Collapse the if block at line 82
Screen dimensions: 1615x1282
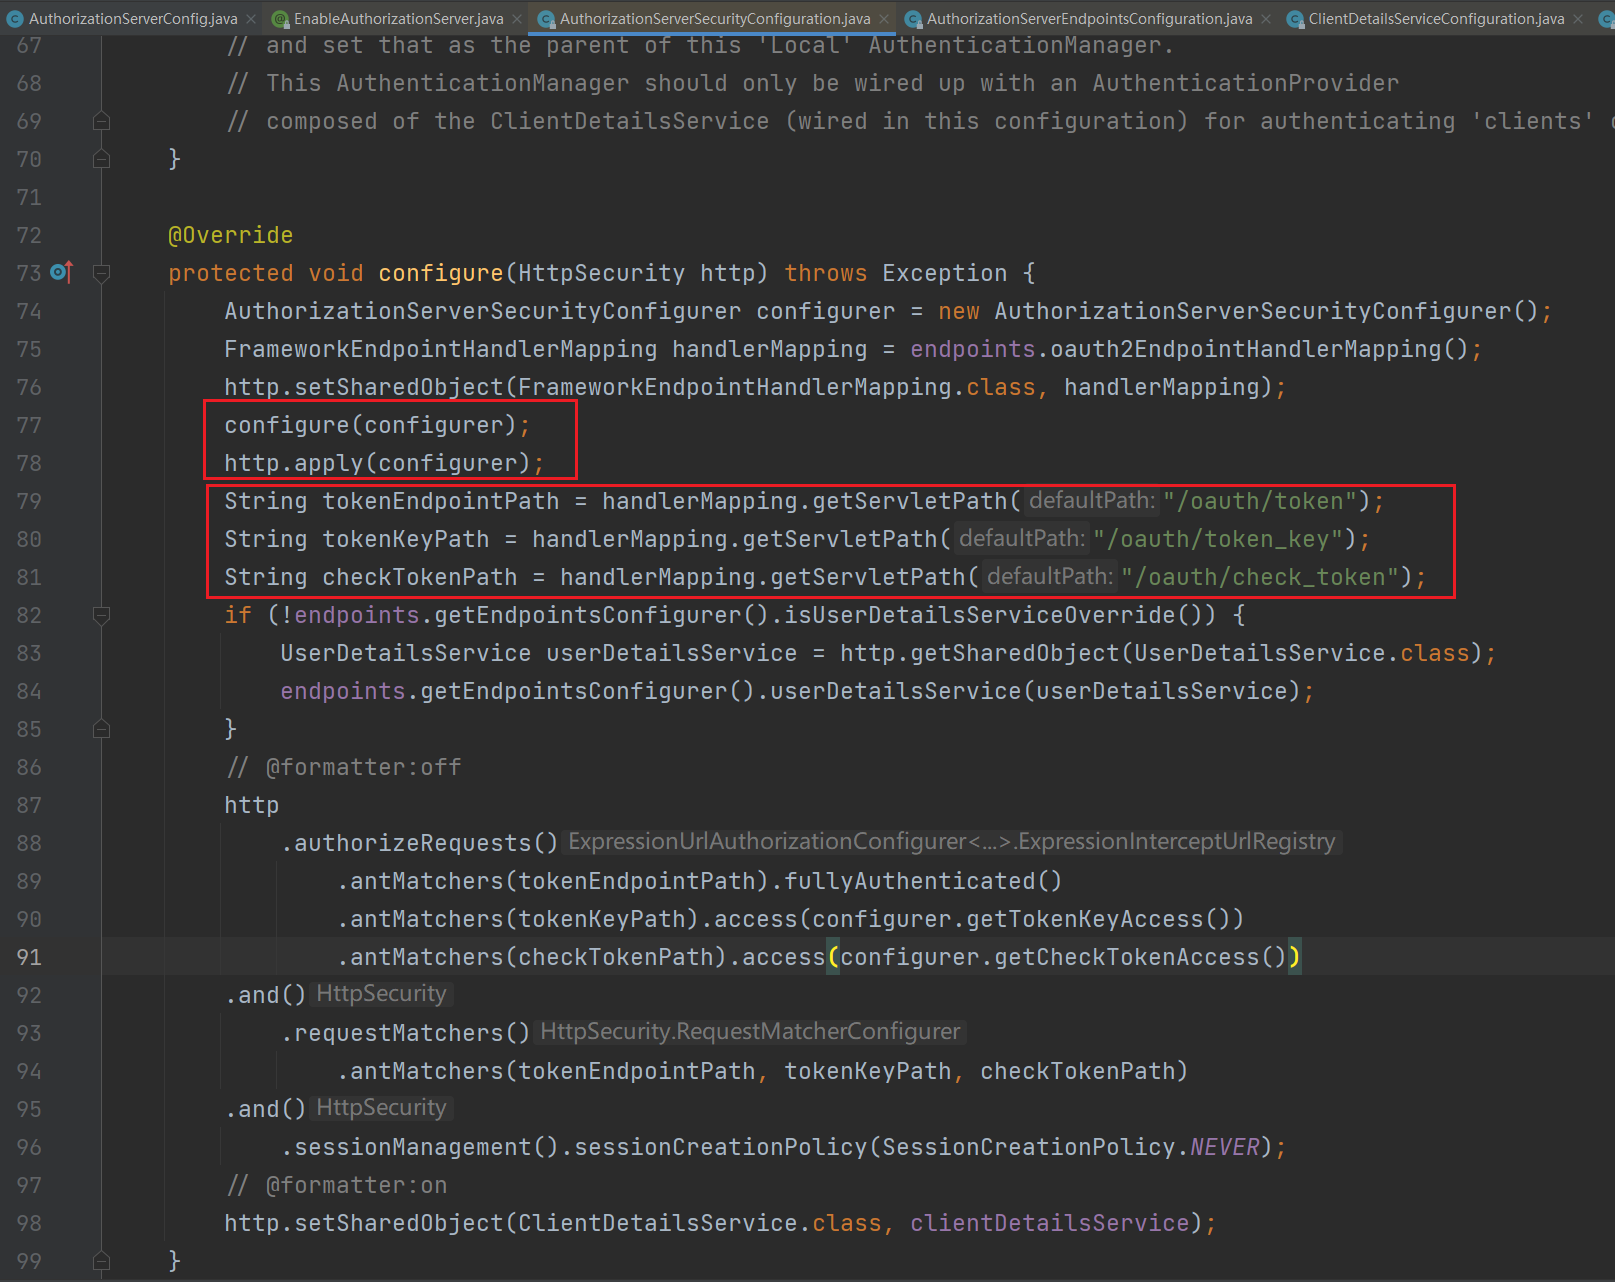(101, 615)
